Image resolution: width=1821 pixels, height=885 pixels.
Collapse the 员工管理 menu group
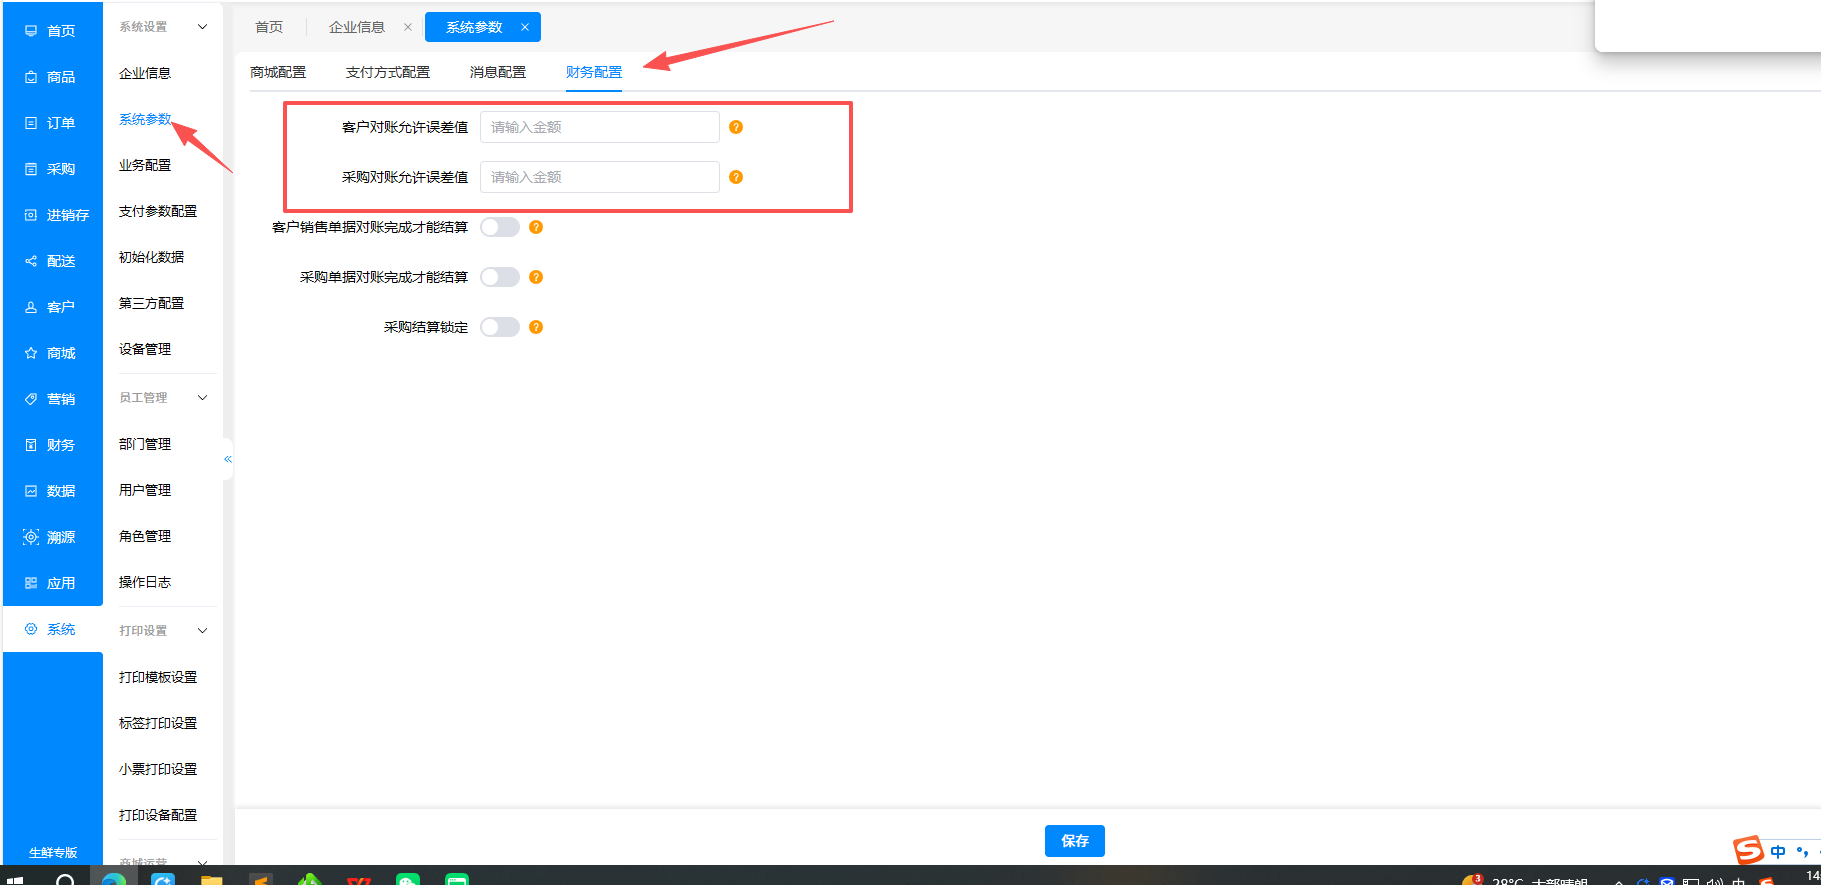[203, 398]
